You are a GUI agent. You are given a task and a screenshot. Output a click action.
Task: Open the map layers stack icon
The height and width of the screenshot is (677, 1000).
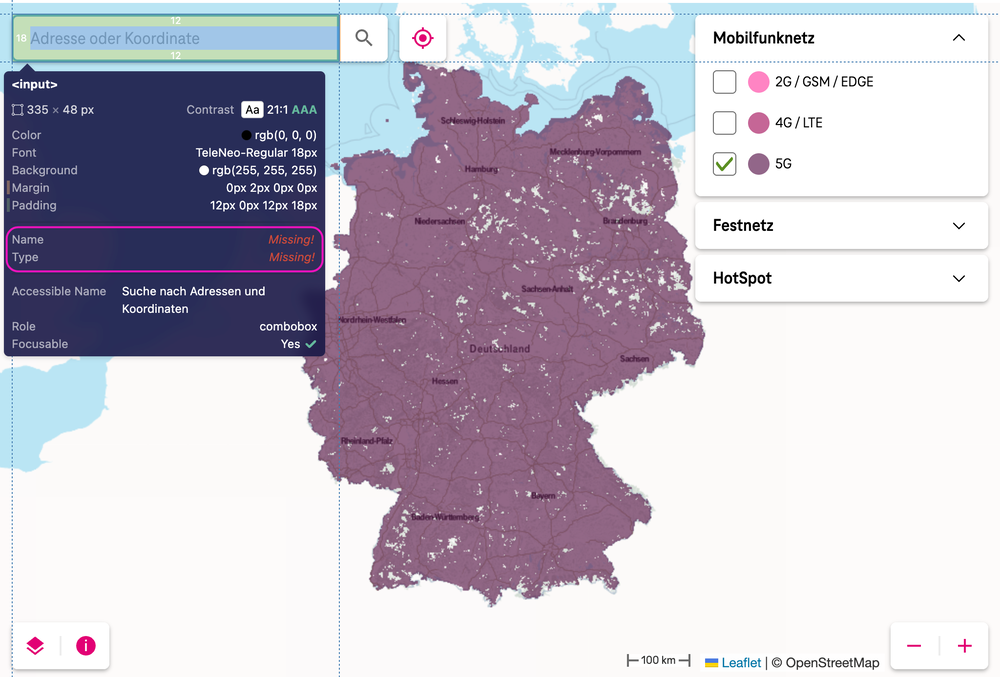[35, 646]
